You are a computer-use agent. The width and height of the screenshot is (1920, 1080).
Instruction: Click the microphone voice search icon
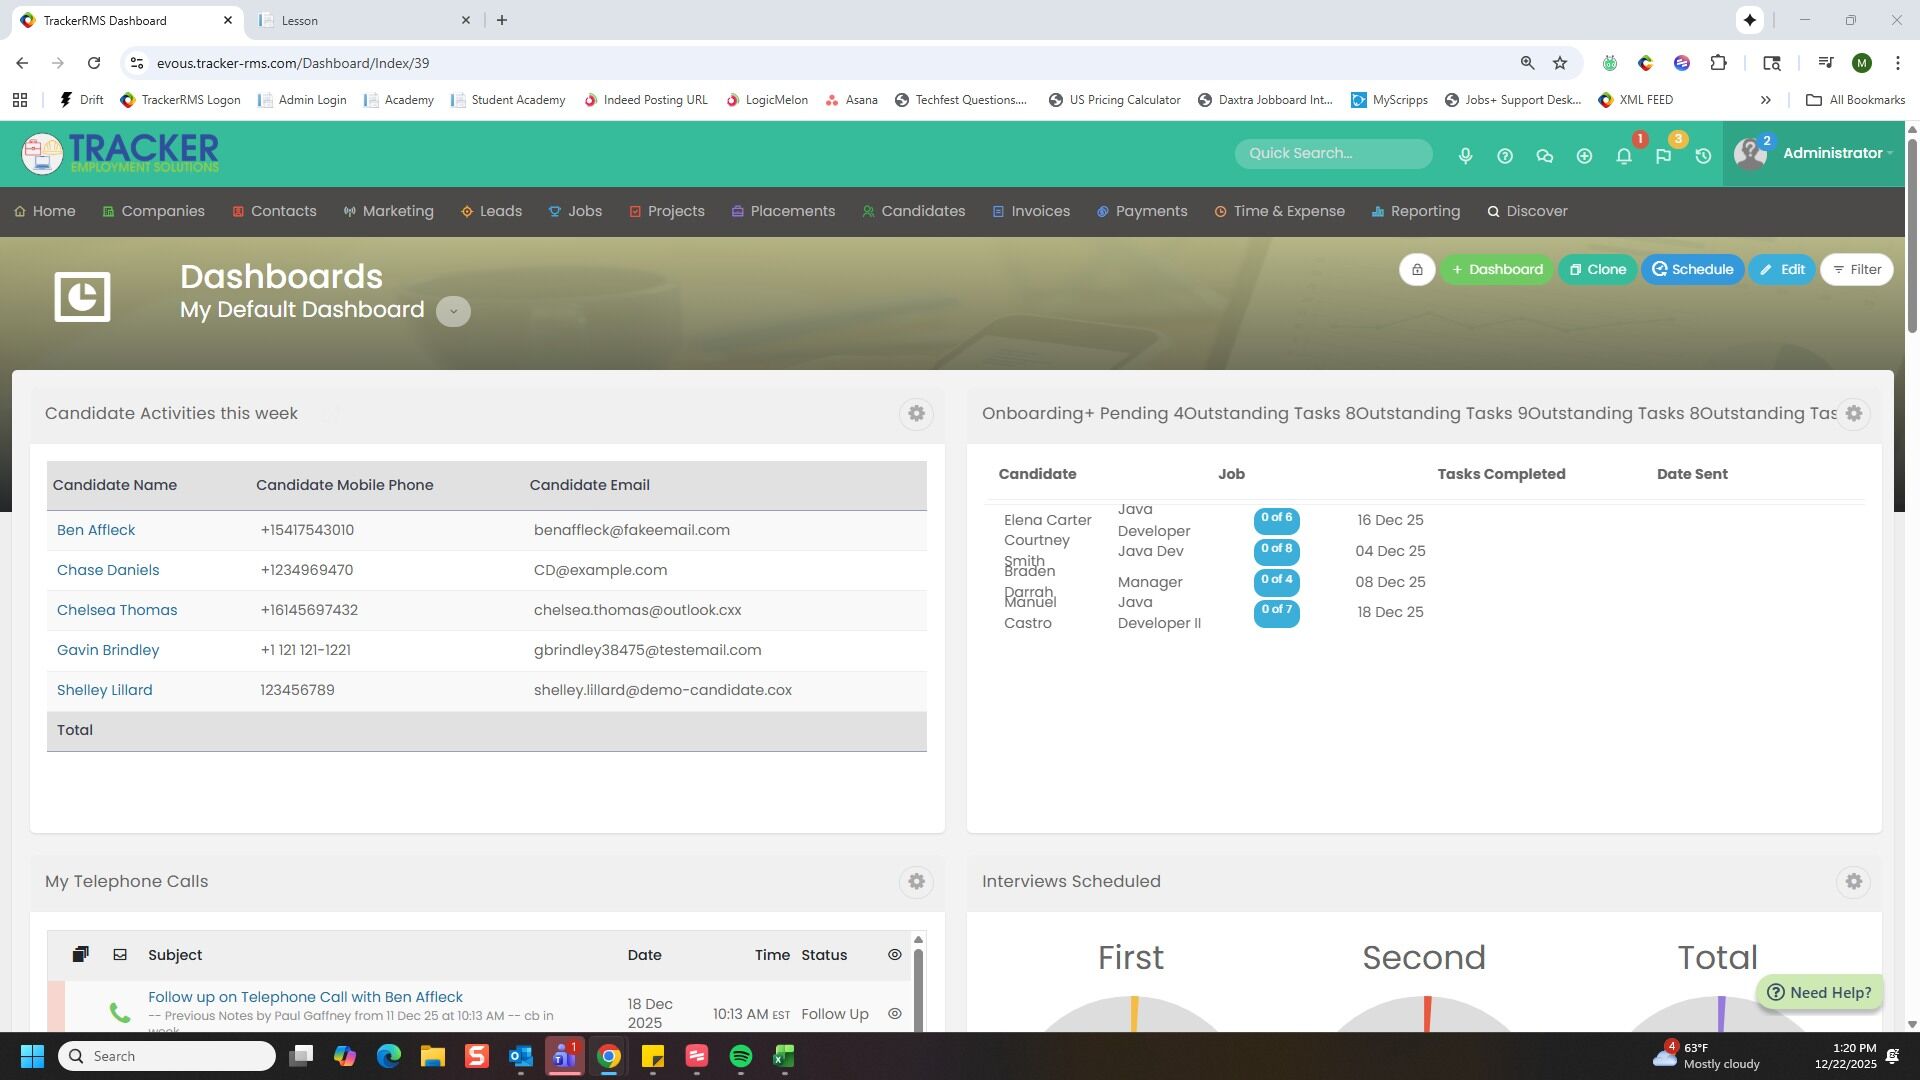pos(1465,156)
